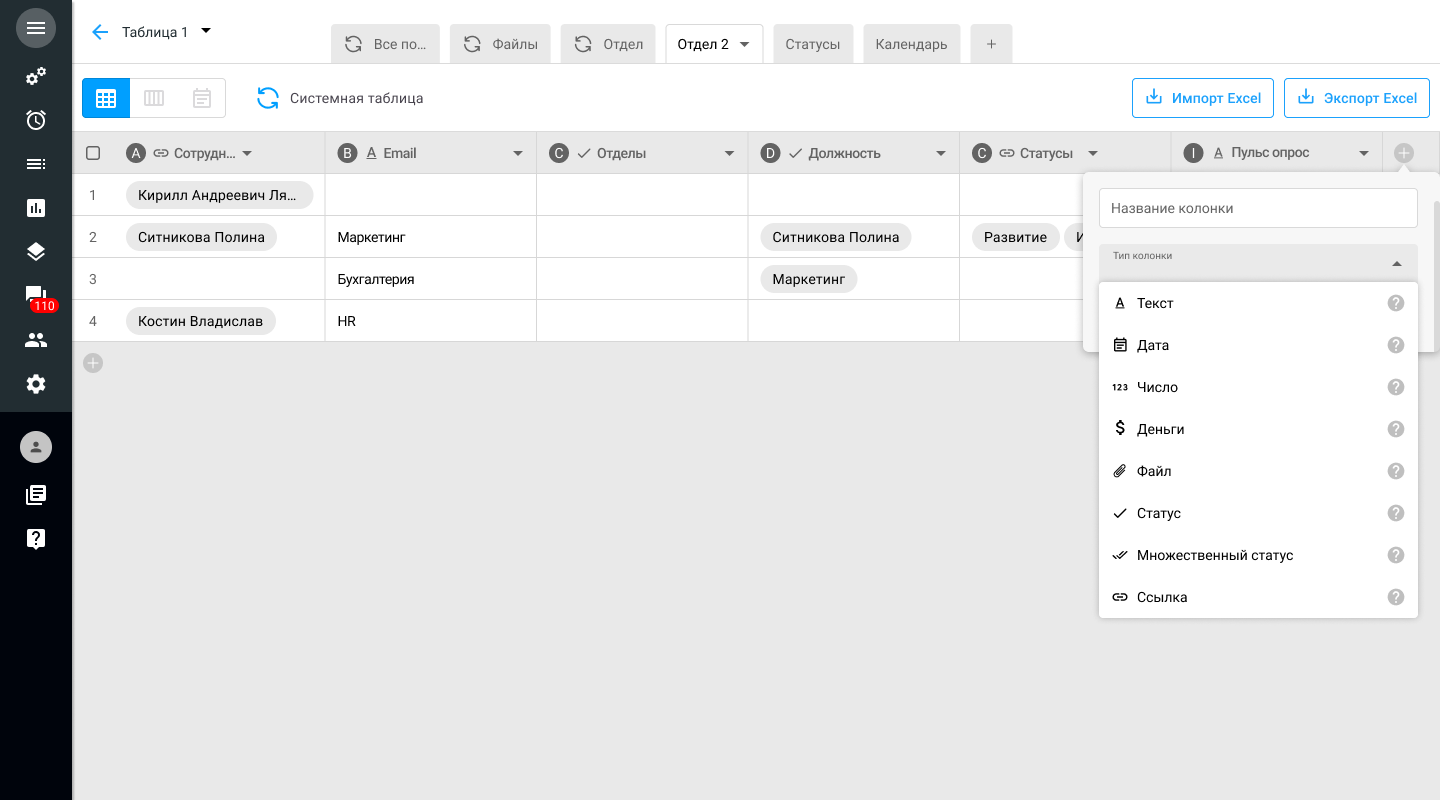Image resolution: width=1440 pixels, height=800 pixels.
Task: Open the Email column dropdown arrow
Action: [x=518, y=153]
